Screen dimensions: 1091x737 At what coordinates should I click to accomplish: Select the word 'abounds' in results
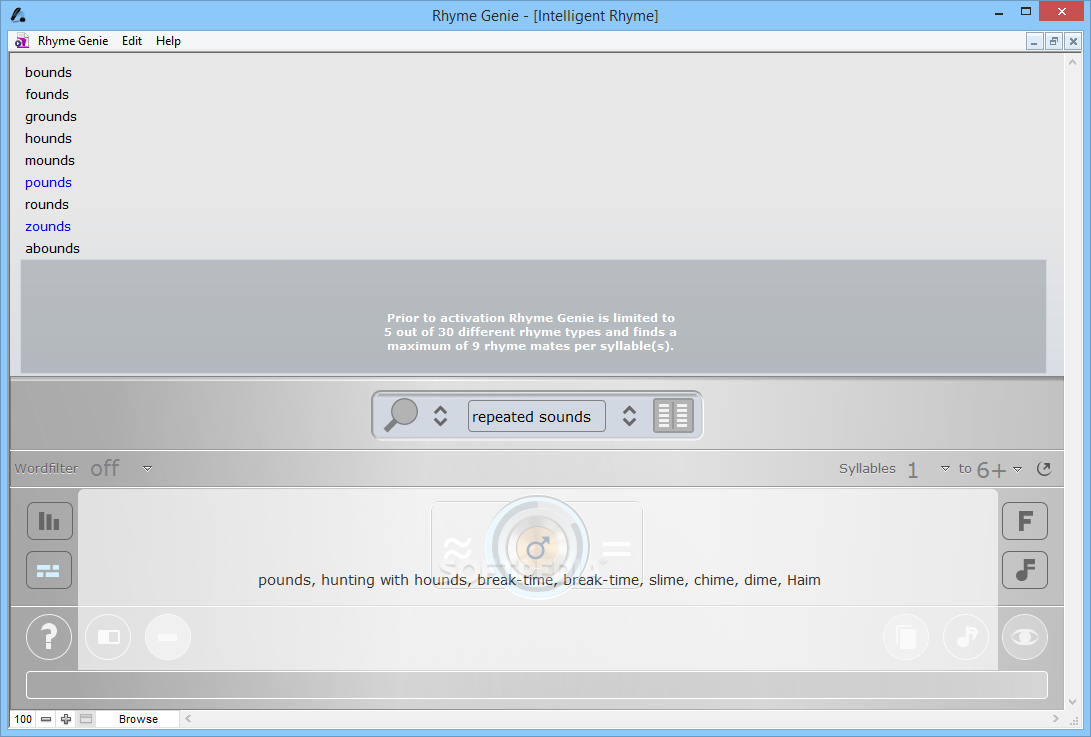(x=53, y=248)
